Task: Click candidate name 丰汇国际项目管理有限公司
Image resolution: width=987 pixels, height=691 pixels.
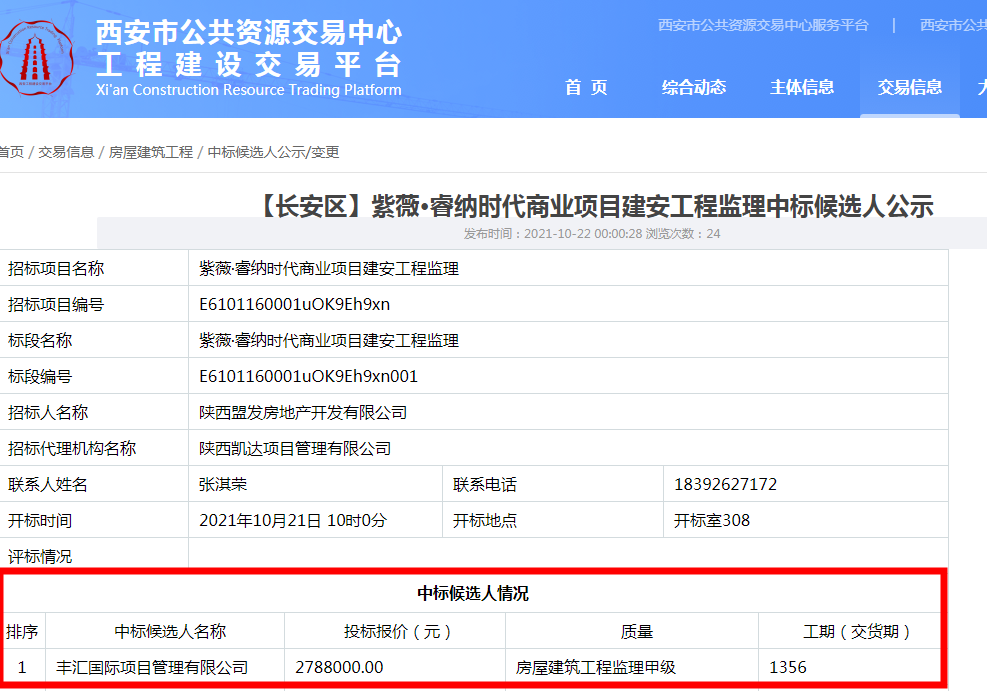Action: coord(152,667)
